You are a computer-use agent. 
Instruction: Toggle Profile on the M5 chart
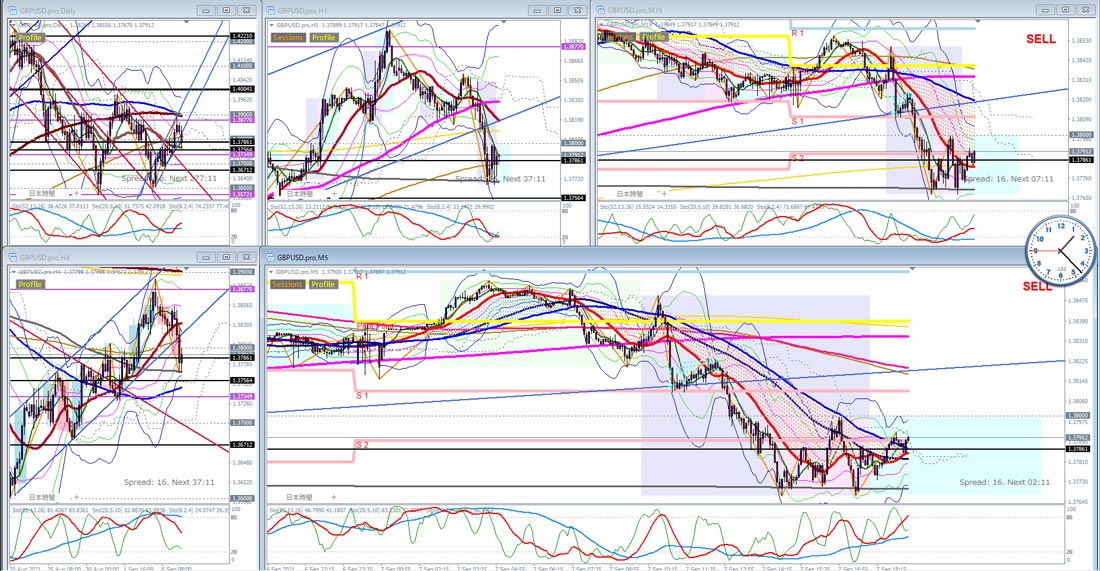pyautogui.click(x=323, y=284)
